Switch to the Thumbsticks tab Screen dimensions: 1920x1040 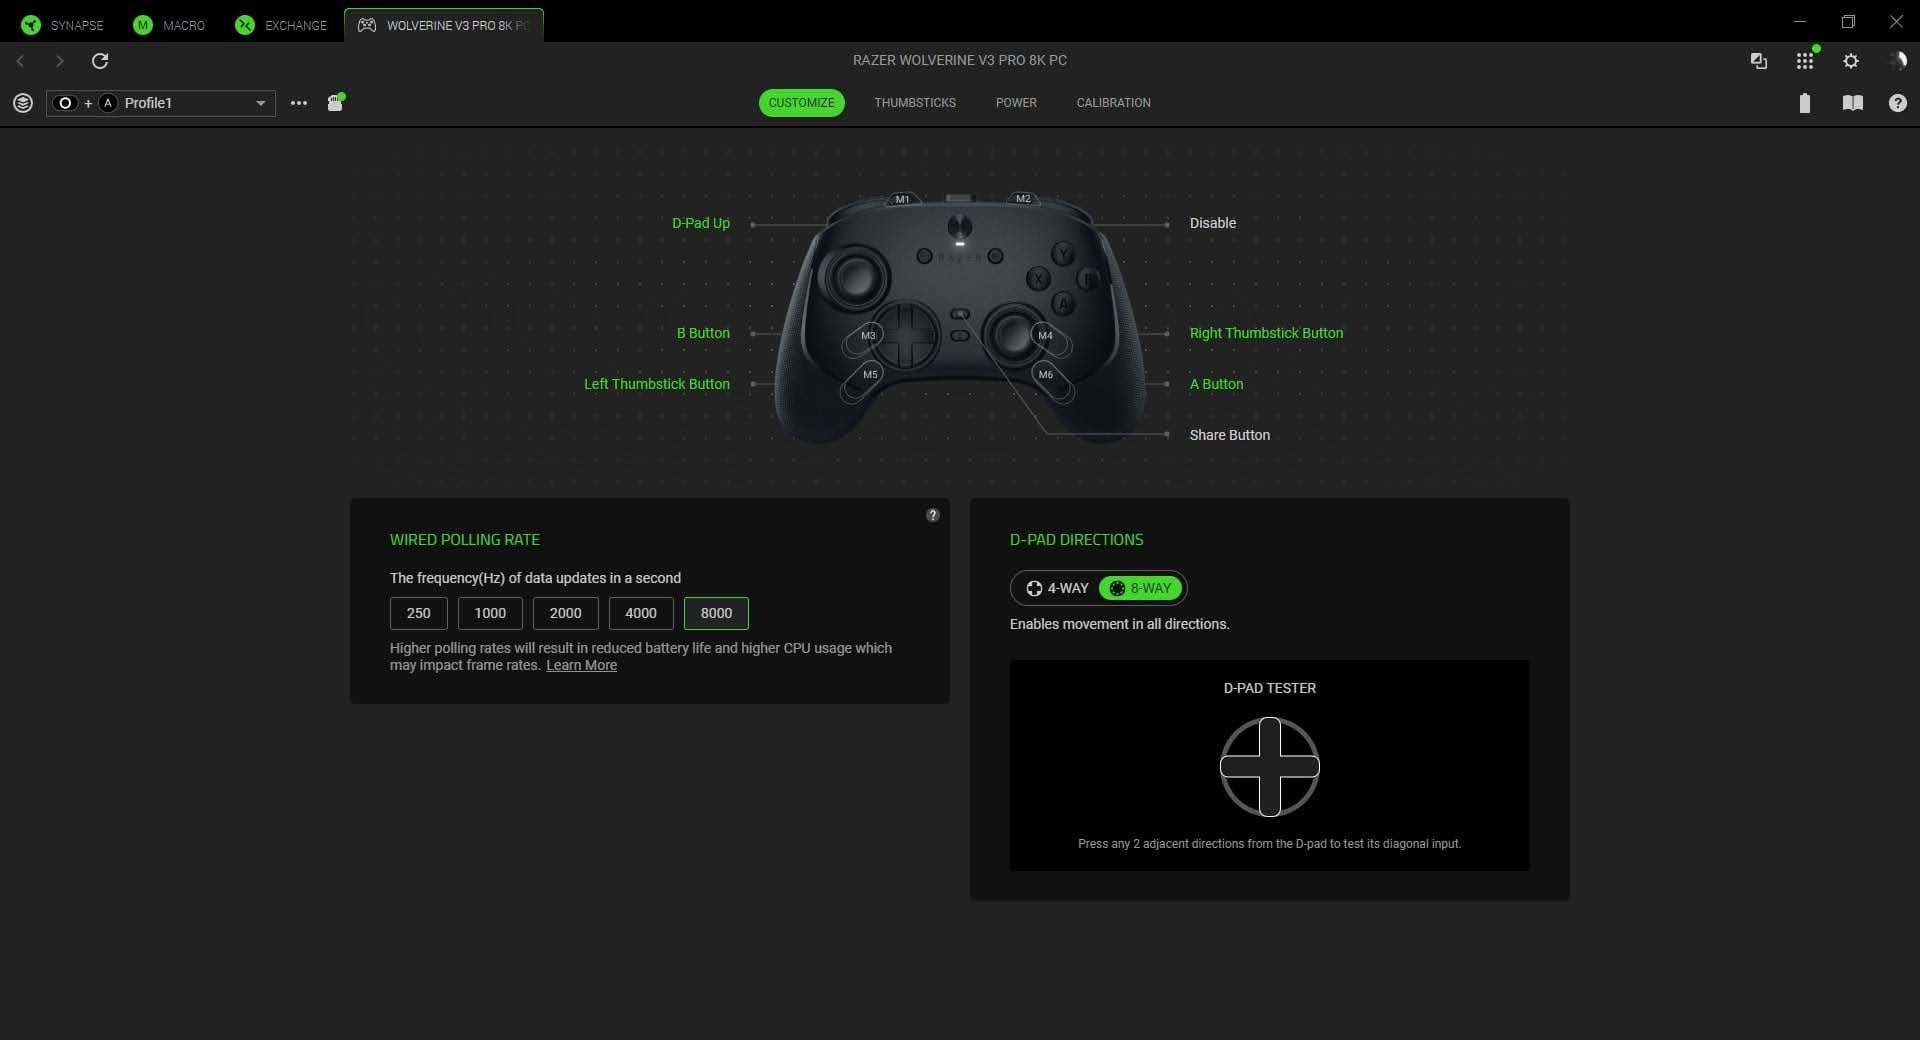pyautogui.click(x=915, y=103)
